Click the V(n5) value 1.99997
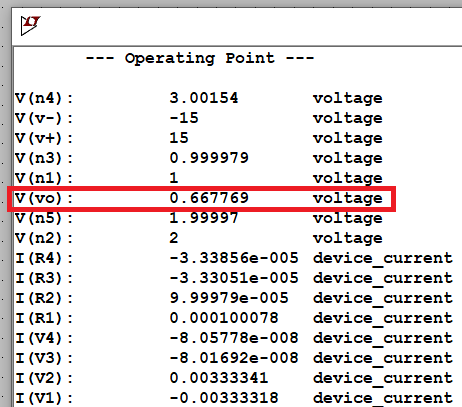This screenshot has height=407, width=462. [x=204, y=218]
